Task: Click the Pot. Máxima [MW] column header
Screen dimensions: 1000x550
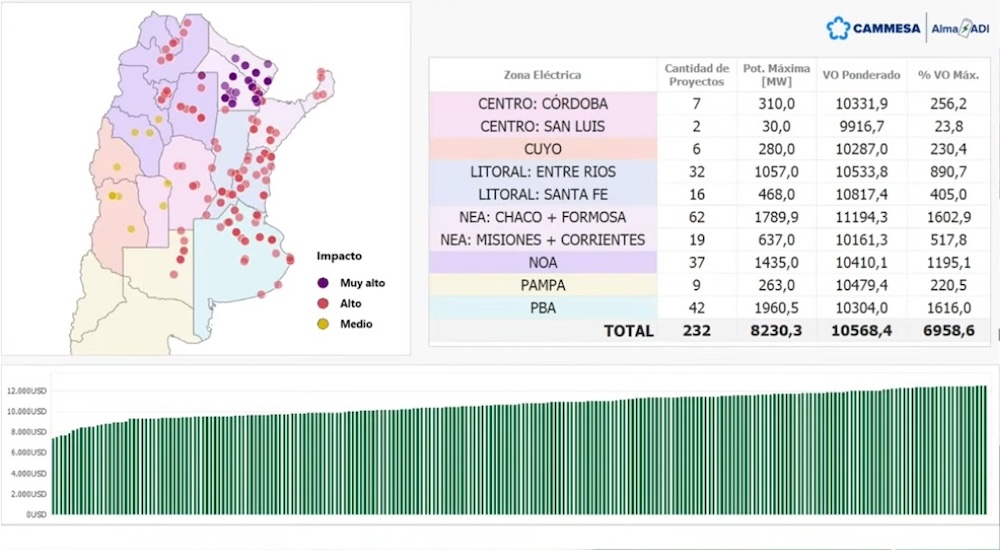Action: pyautogui.click(x=776, y=75)
